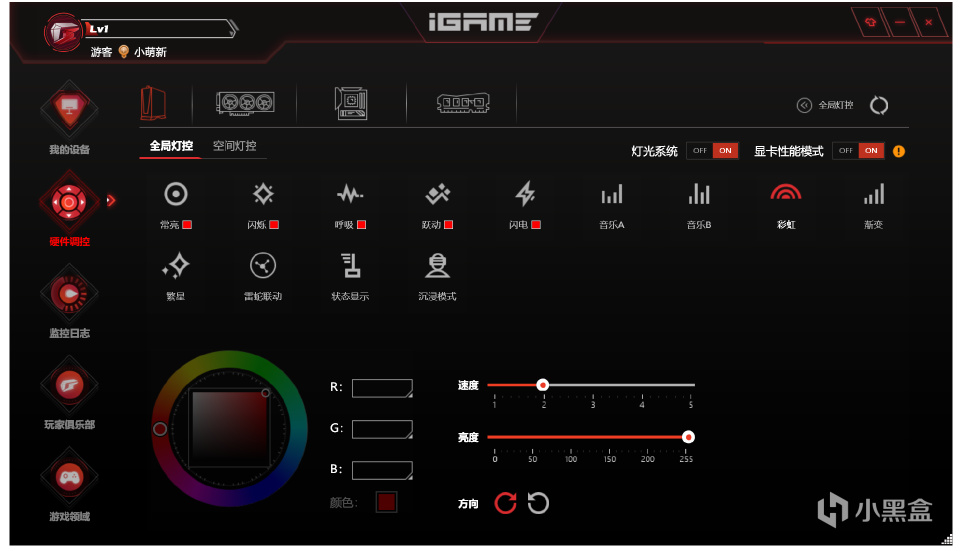960x551 pixels.
Task: Open 游戏领域 in sidebar
Action: pyautogui.click(x=69, y=485)
